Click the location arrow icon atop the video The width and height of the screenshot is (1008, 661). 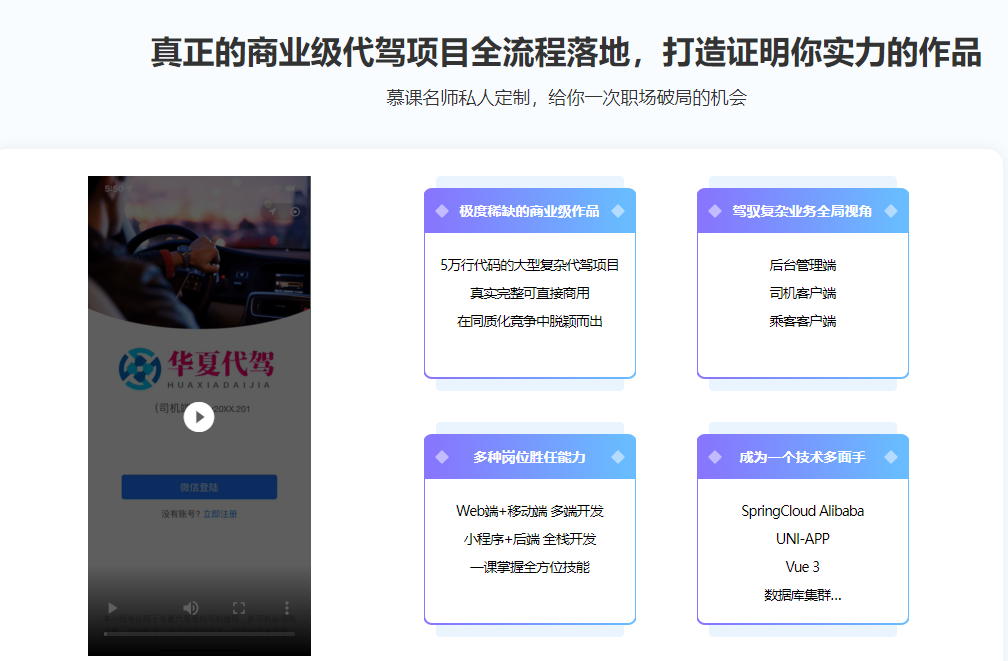click(x=272, y=211)
